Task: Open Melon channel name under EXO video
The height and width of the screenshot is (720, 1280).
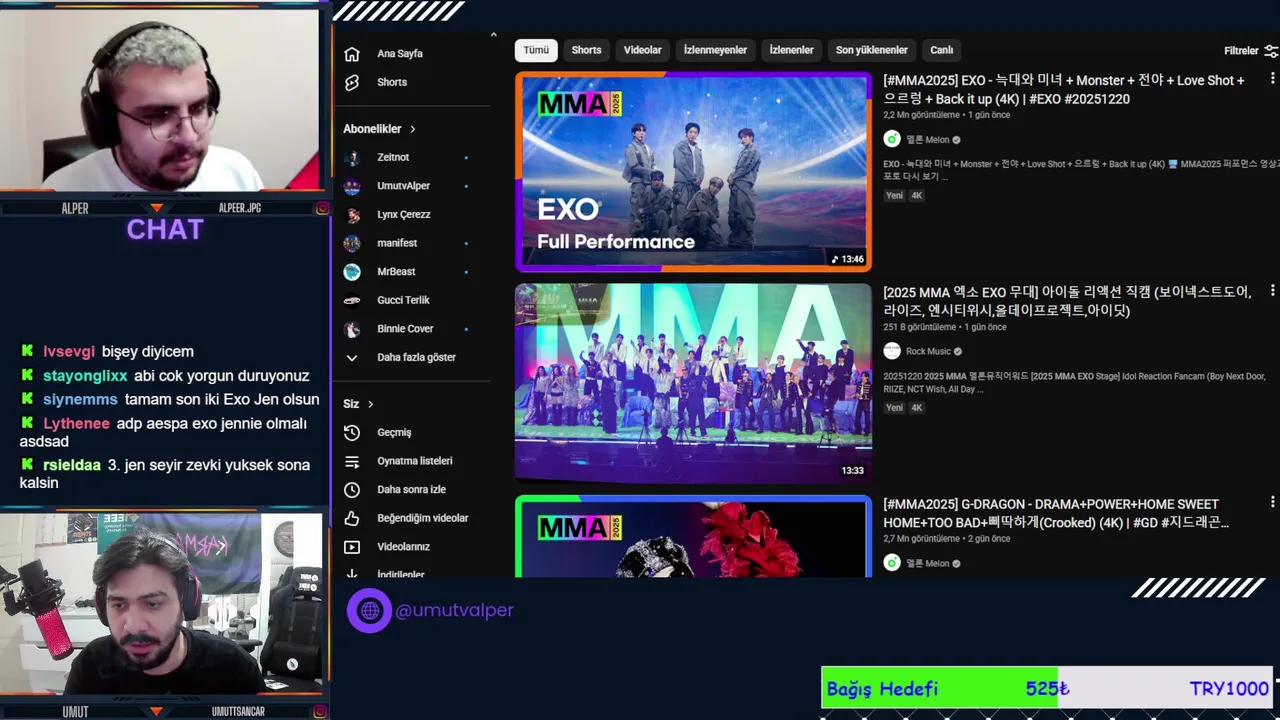Action: point(927,140)
